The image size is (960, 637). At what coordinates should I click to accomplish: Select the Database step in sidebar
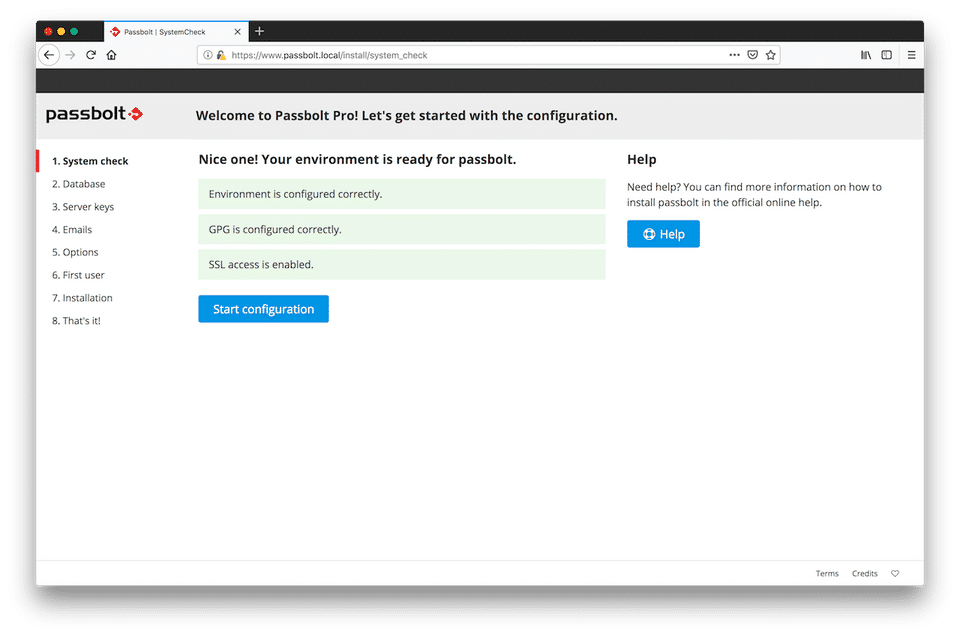[x=78, y=184]
